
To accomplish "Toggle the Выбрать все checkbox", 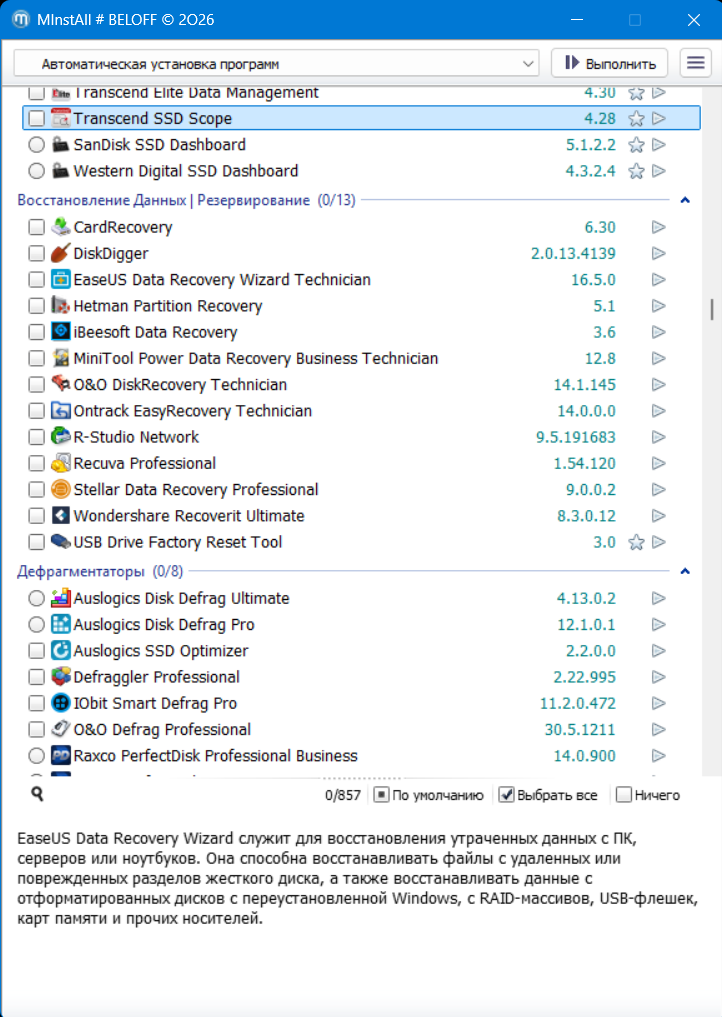I will tap(507, 796).
